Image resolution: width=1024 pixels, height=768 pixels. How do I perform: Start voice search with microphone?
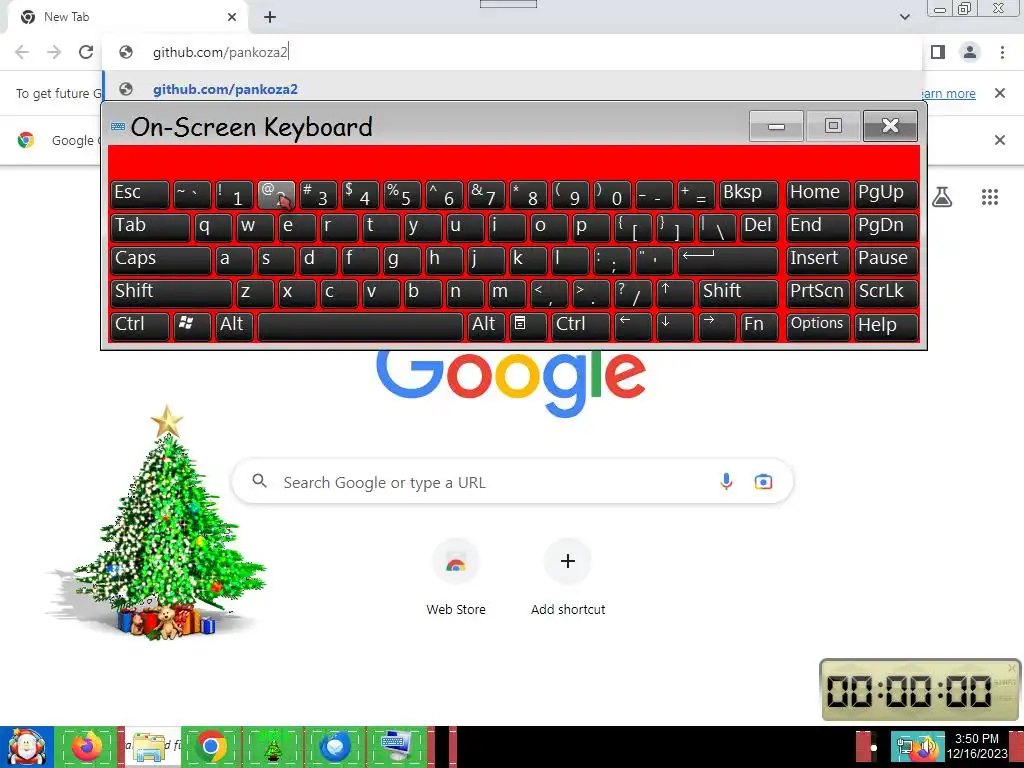[726, 482]
